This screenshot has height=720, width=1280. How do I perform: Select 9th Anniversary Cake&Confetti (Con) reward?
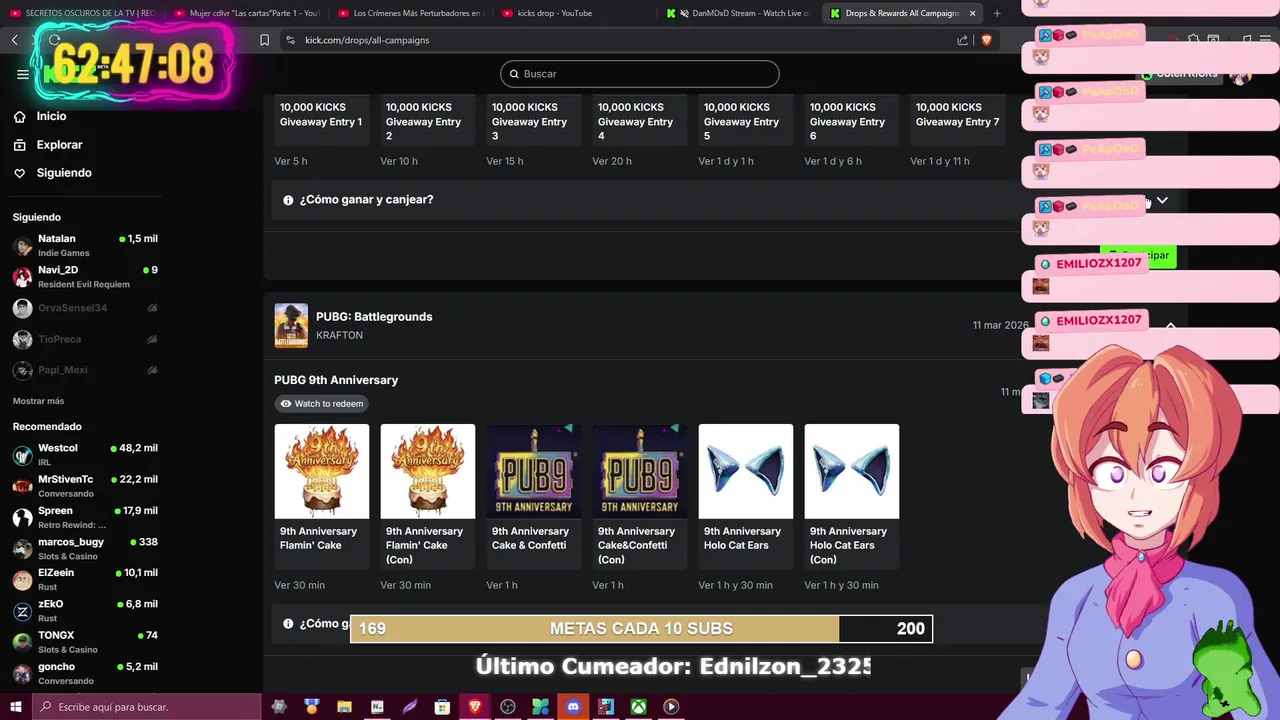point(640,497)
